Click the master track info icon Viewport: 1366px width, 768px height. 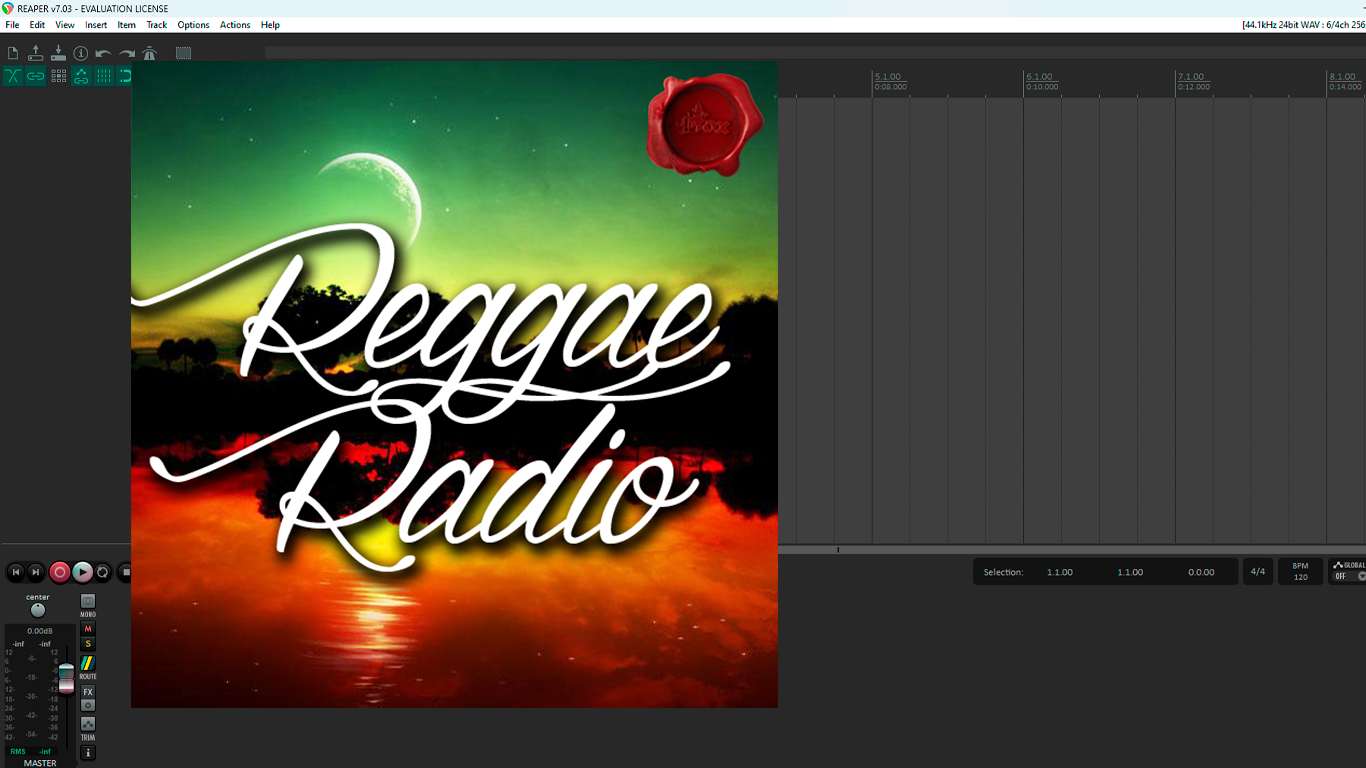88,753
